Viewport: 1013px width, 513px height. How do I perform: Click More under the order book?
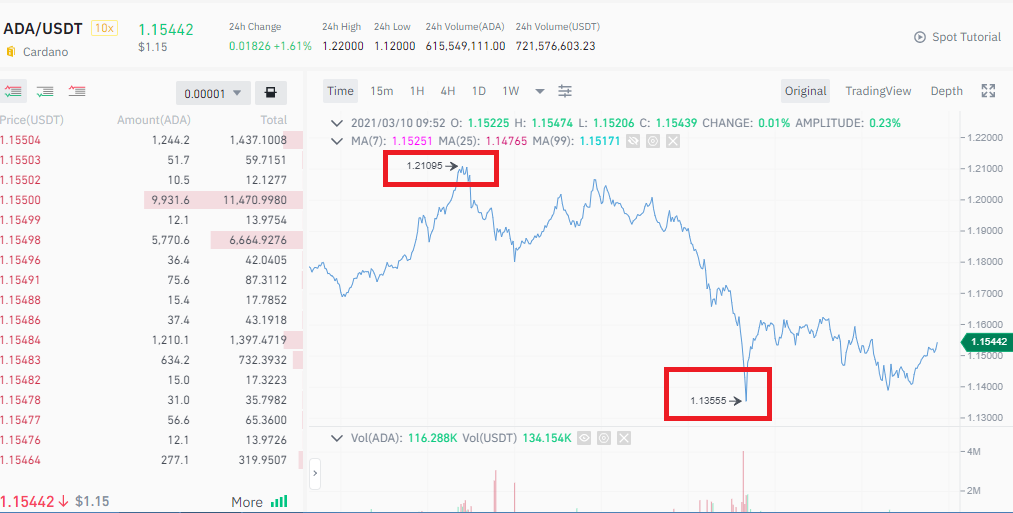point(247,501)
